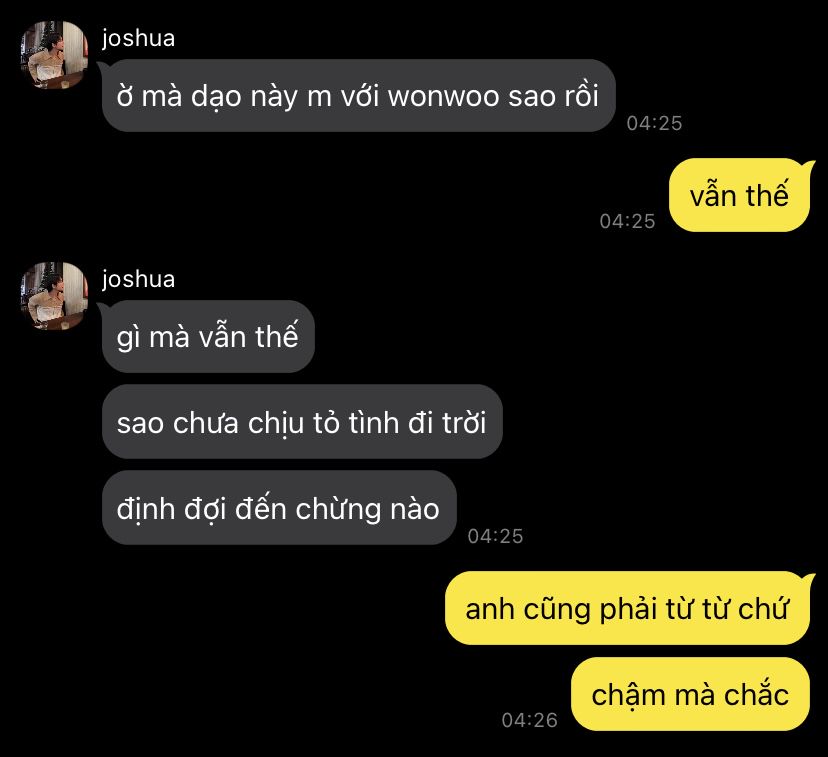Select the 'anh cũng phải từ từ chứ' bubble
The width and height of the screenshot is (828, 757).
coord(627,608)
